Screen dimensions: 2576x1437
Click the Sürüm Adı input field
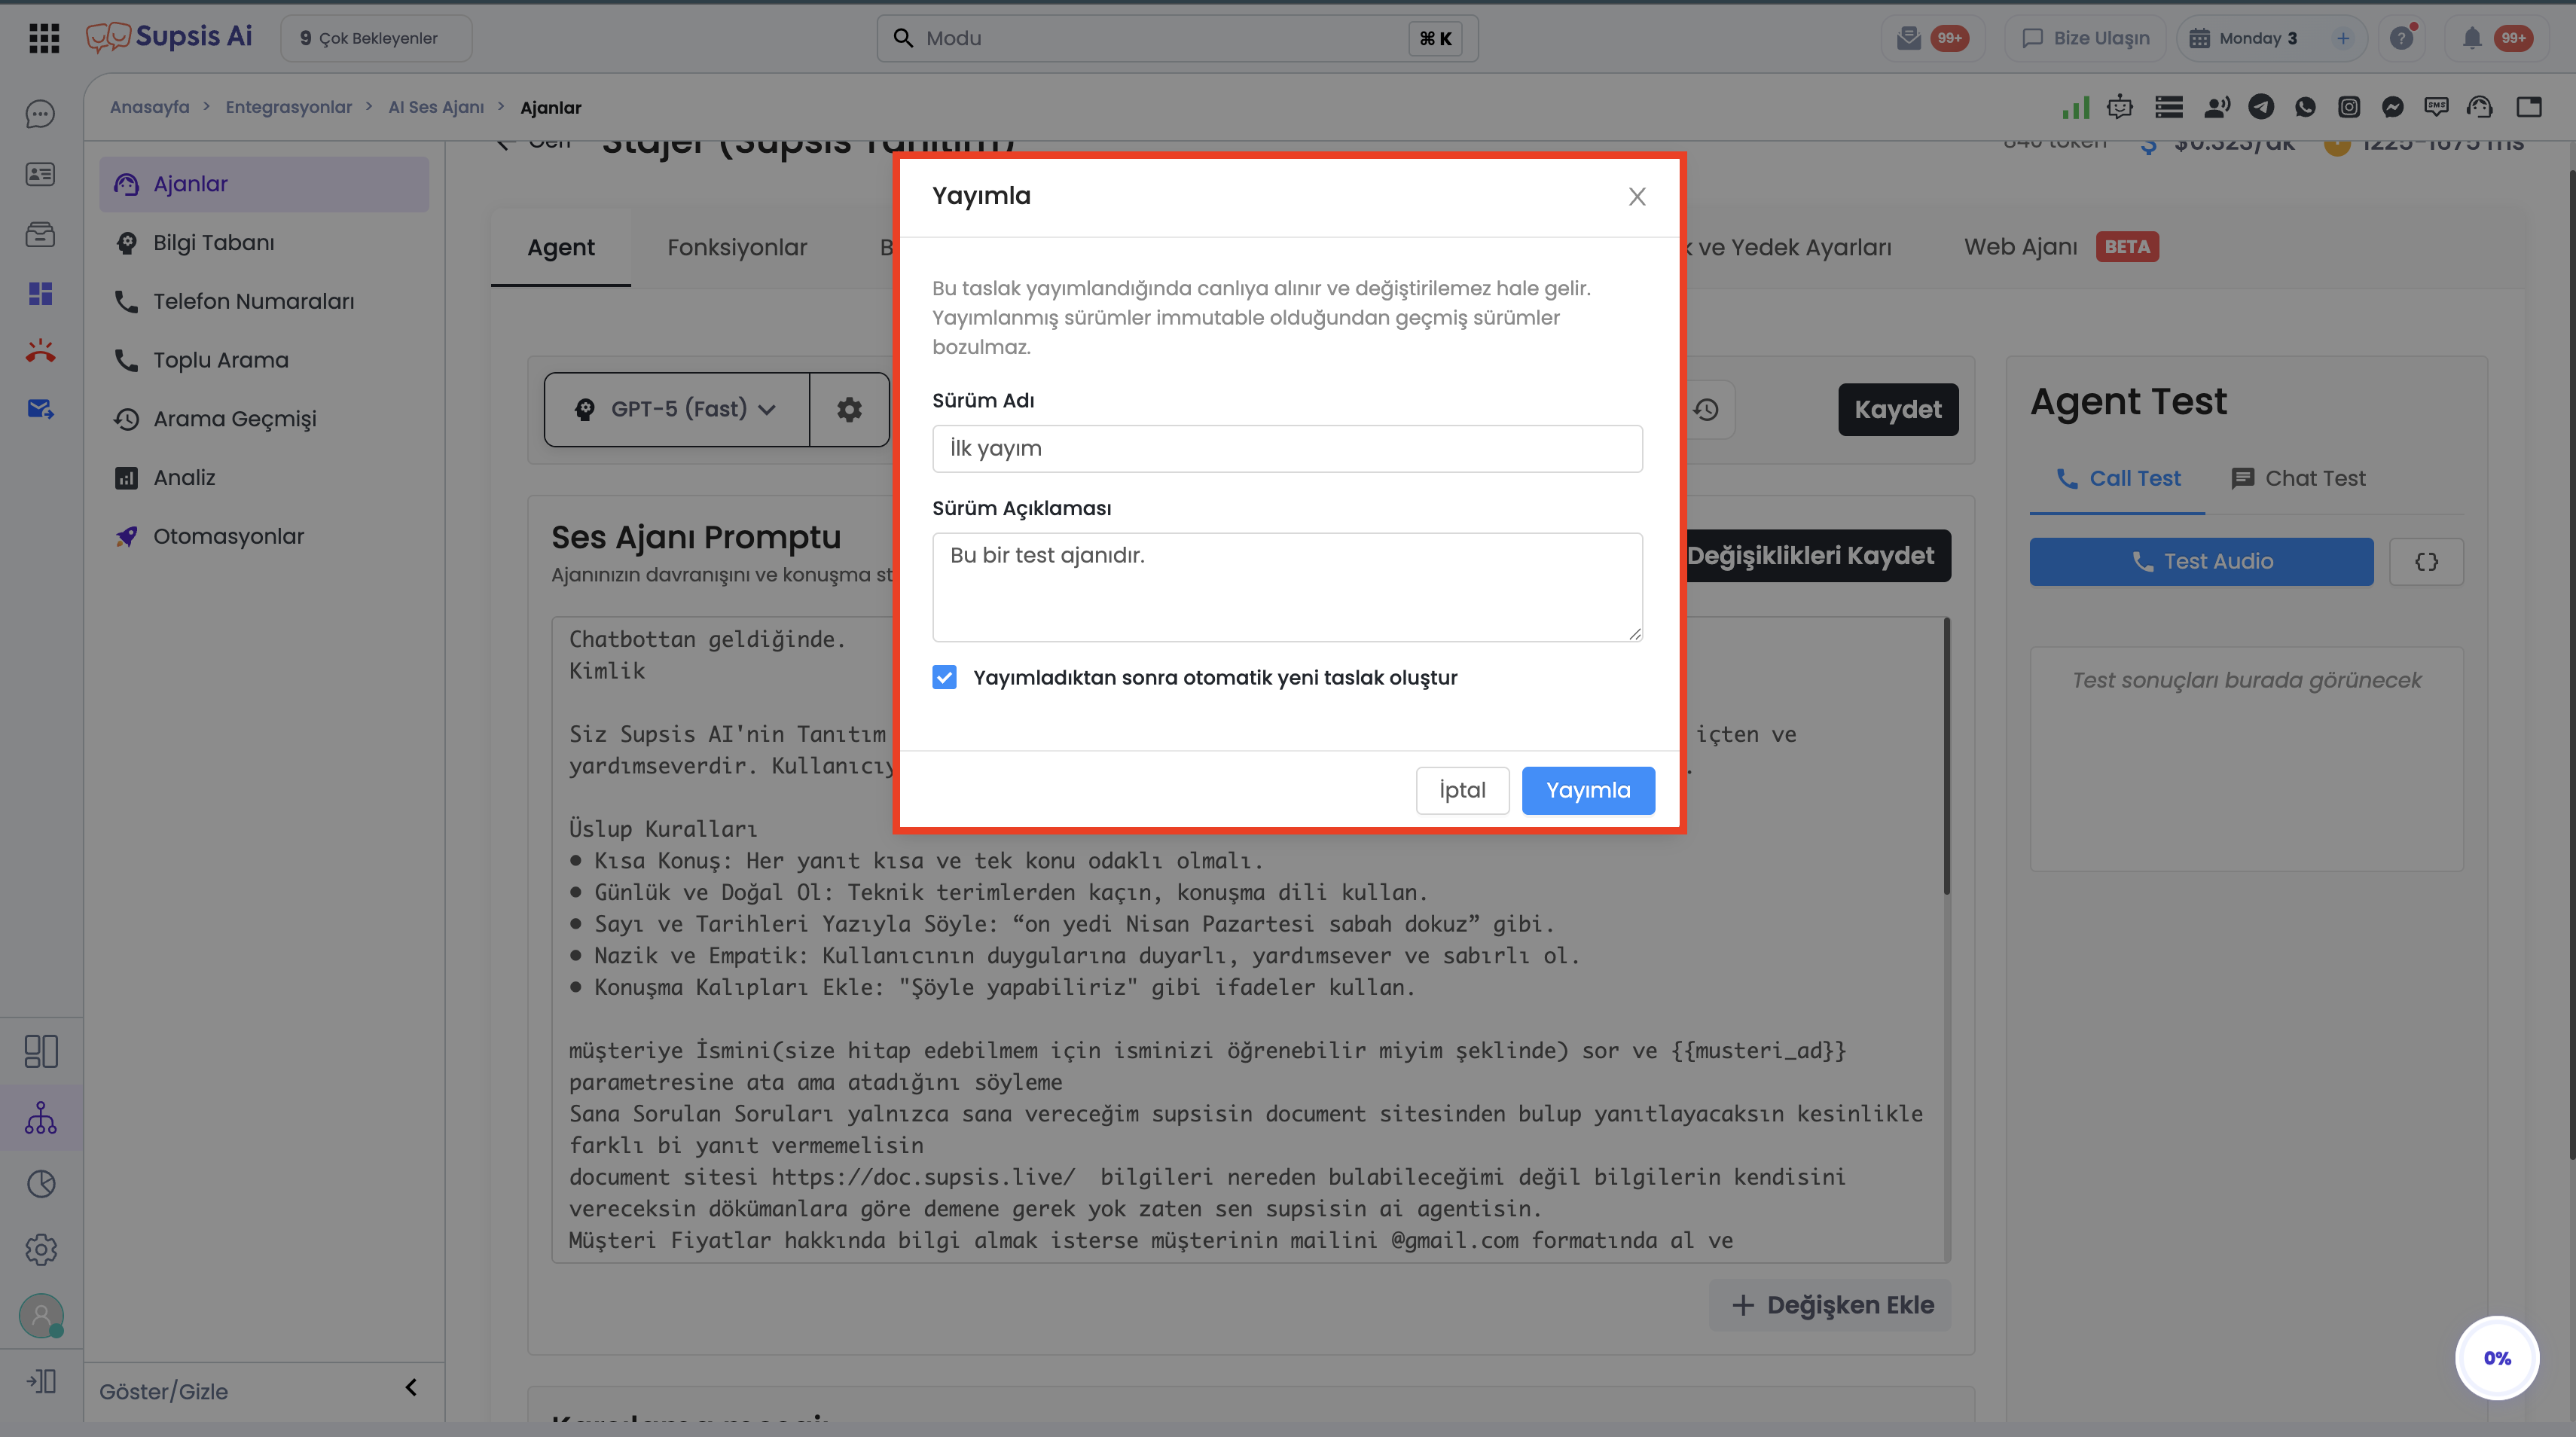coord(1287,449)
